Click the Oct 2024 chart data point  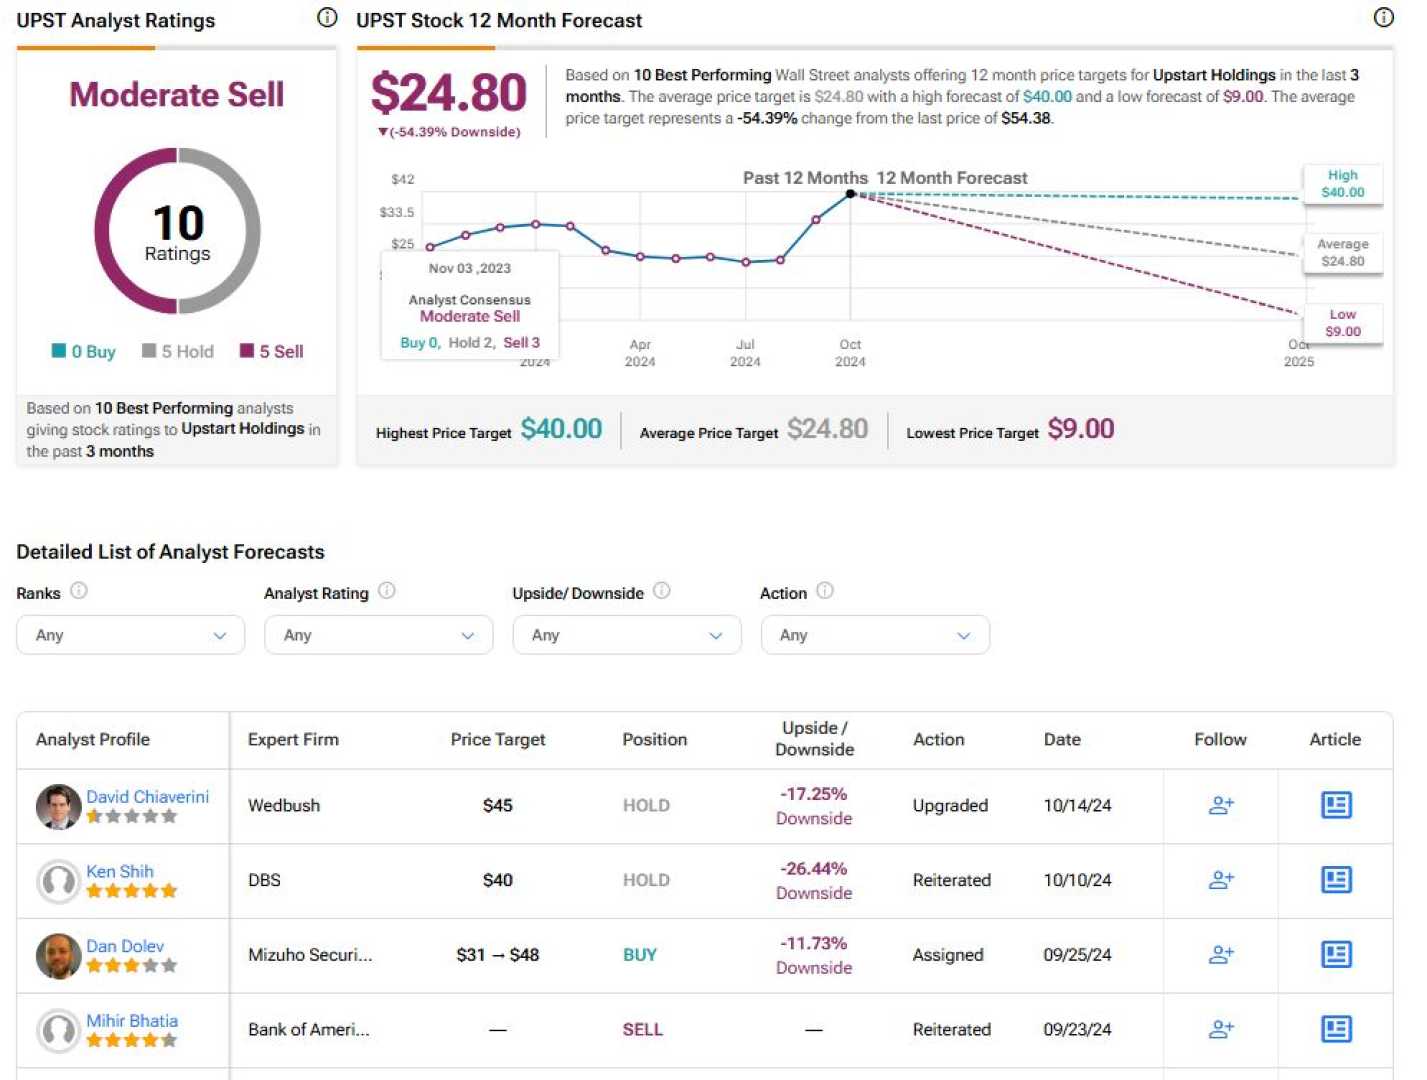851,194
